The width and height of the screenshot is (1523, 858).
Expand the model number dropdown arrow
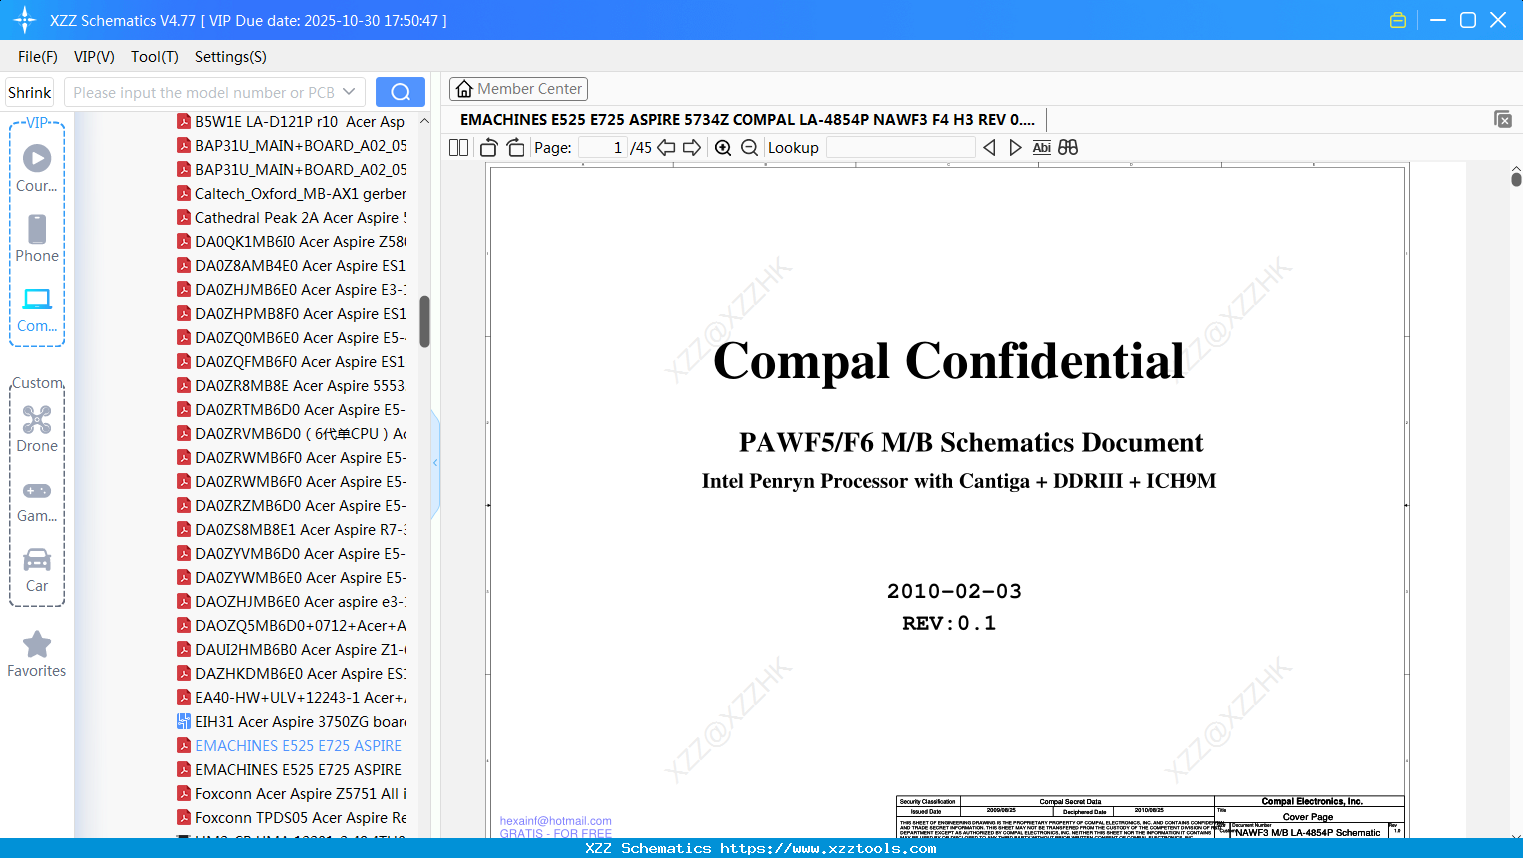tap(349, 92)
